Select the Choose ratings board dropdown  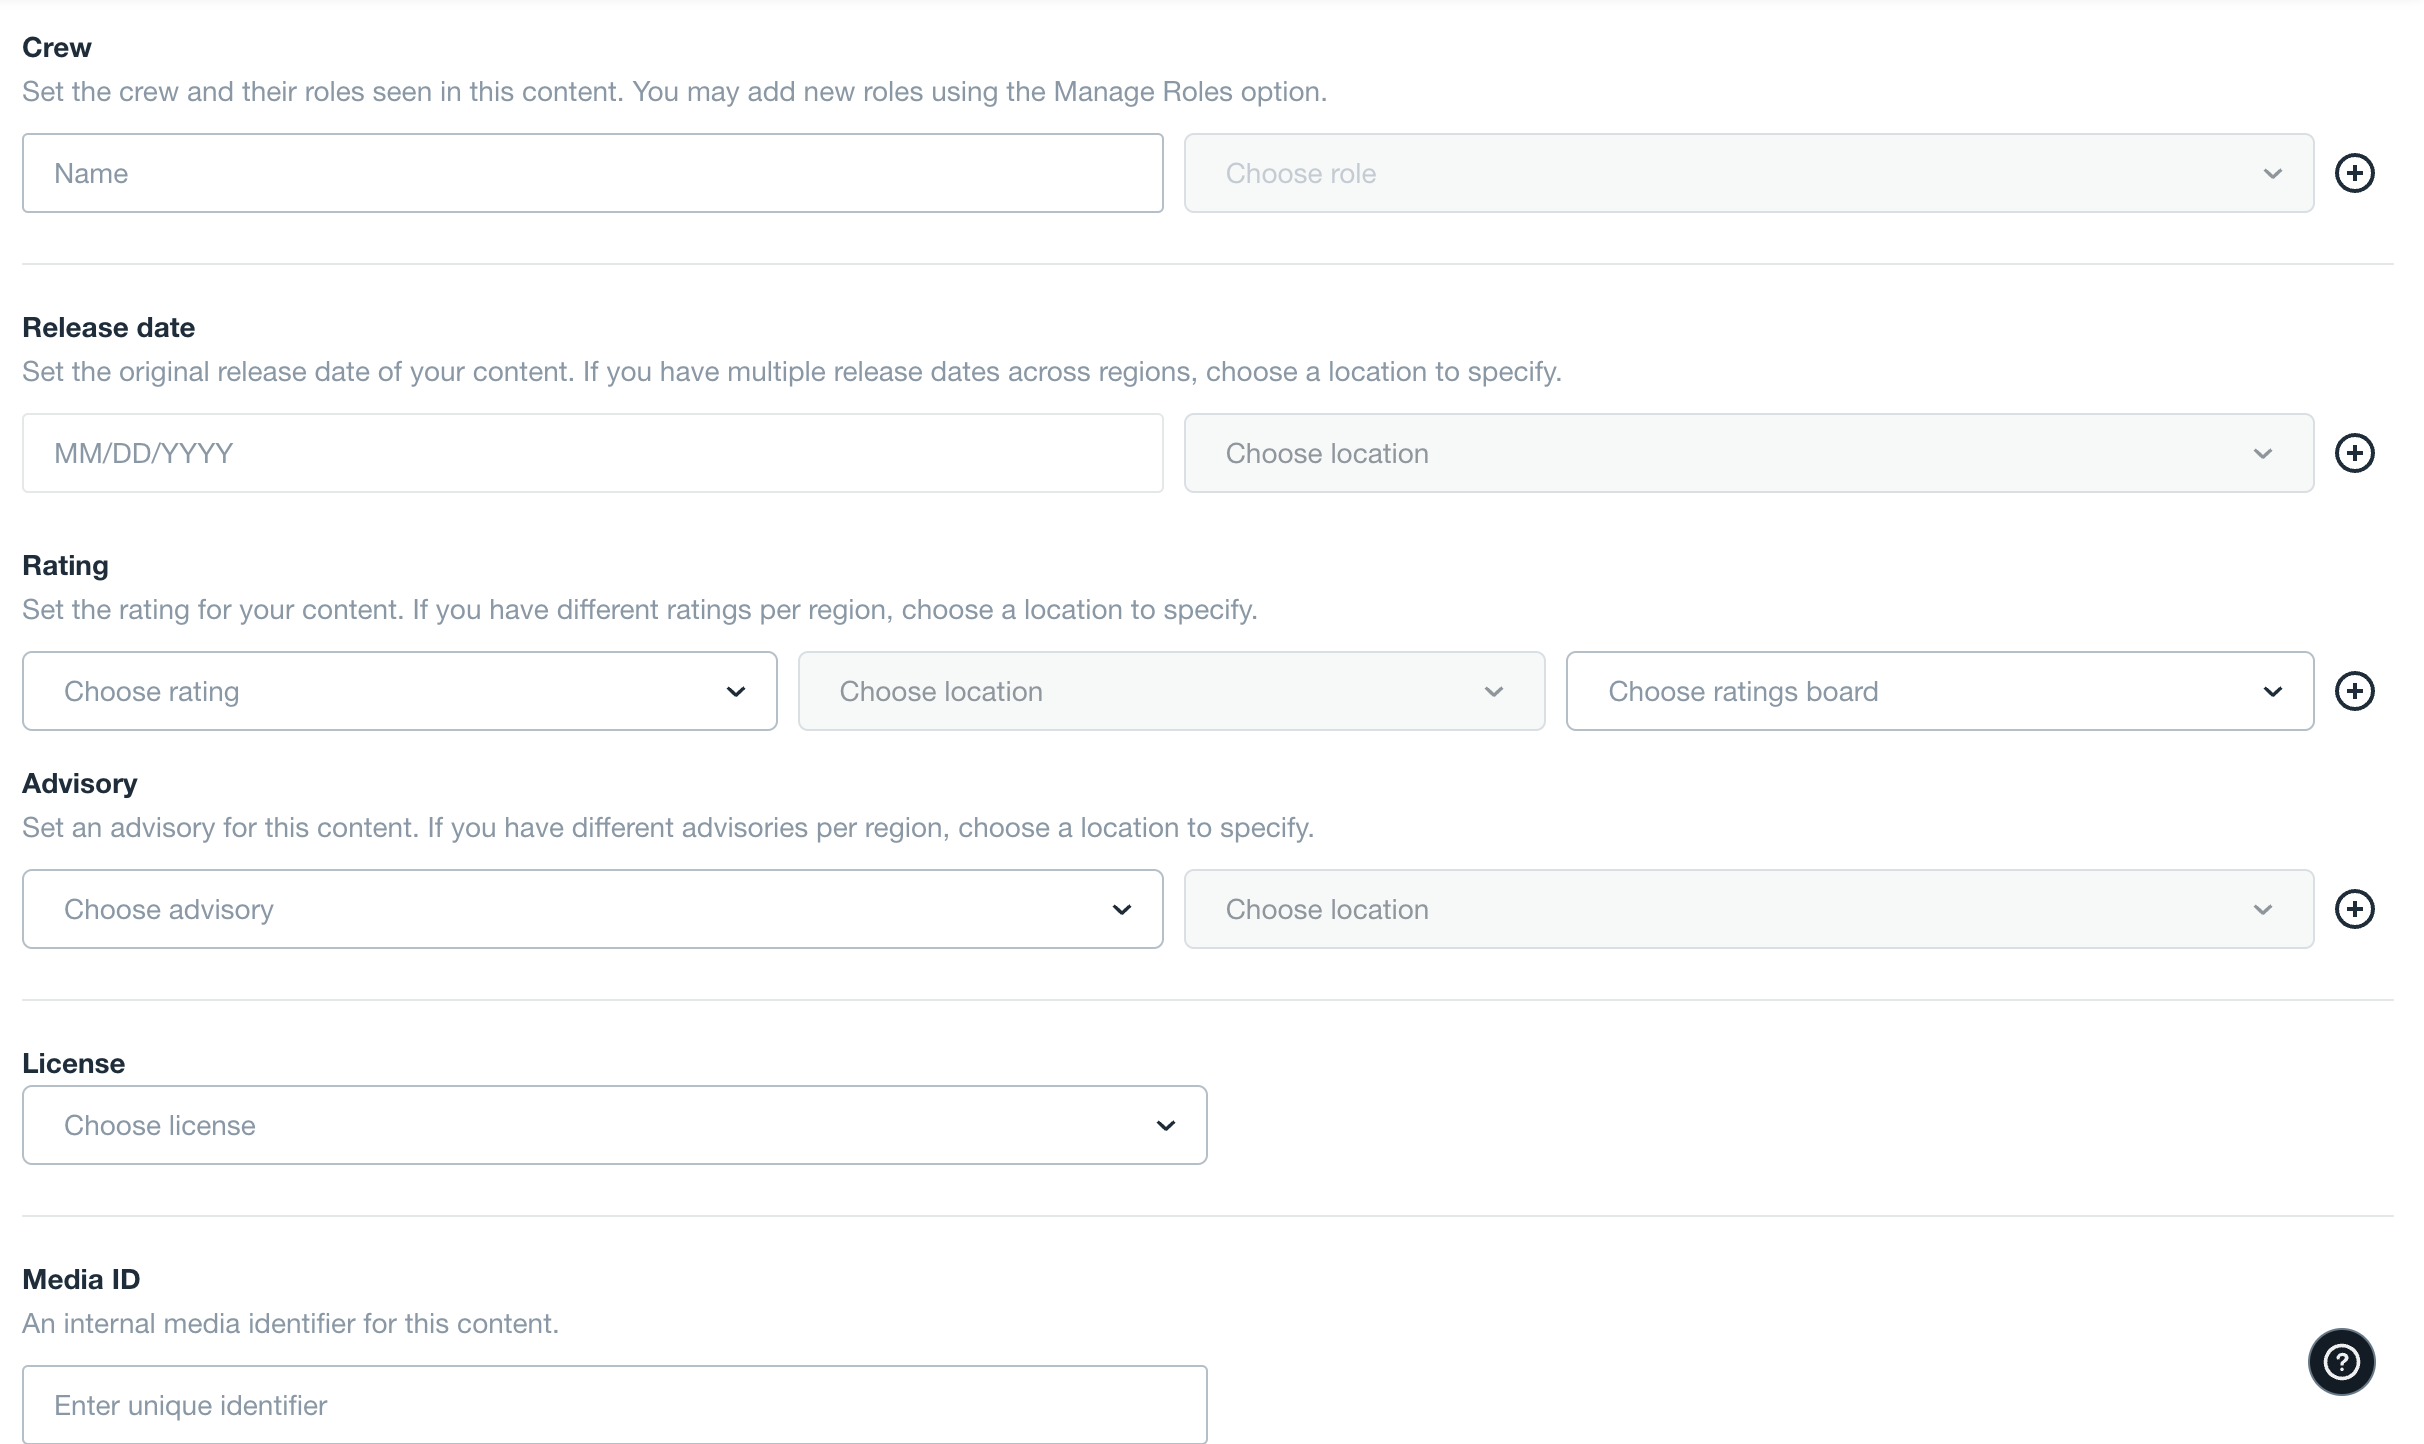[1937, 689]
